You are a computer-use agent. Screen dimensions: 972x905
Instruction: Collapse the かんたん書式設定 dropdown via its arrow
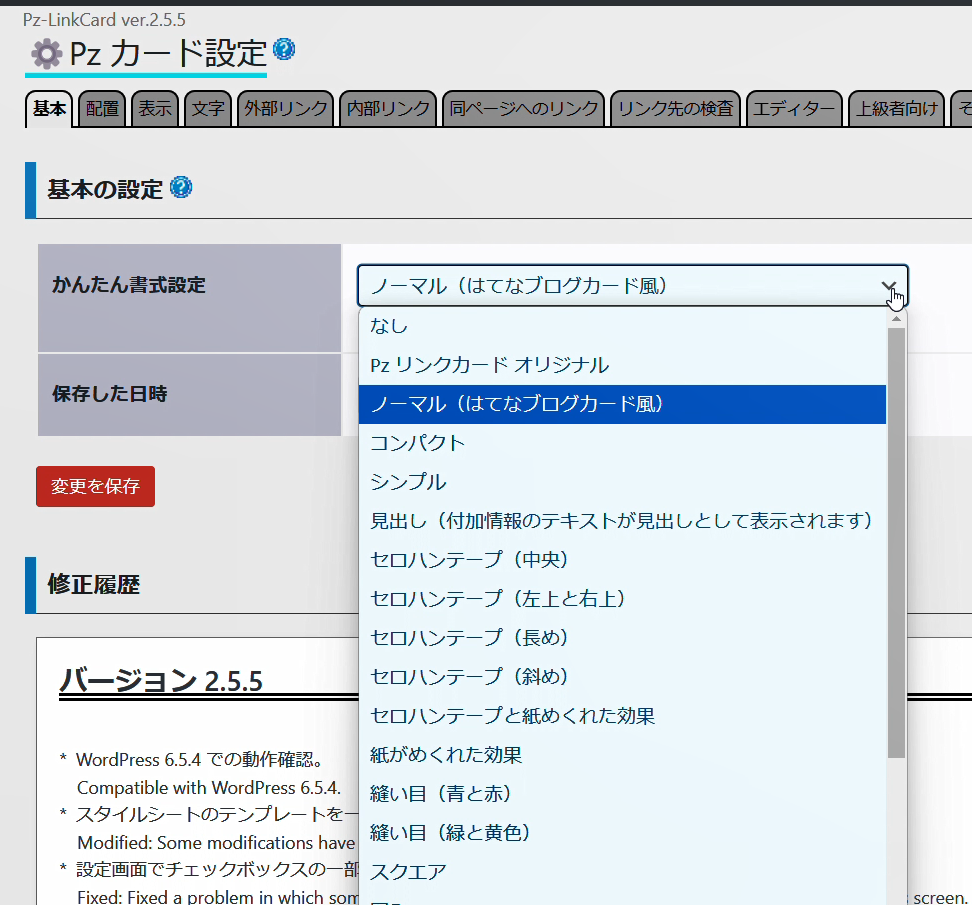[x=889, y=286]
